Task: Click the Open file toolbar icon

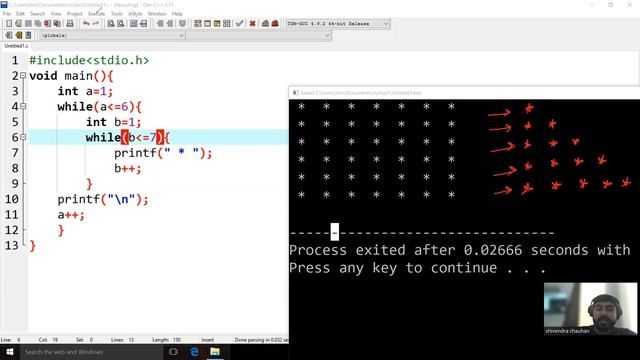Action: (18, 24)
